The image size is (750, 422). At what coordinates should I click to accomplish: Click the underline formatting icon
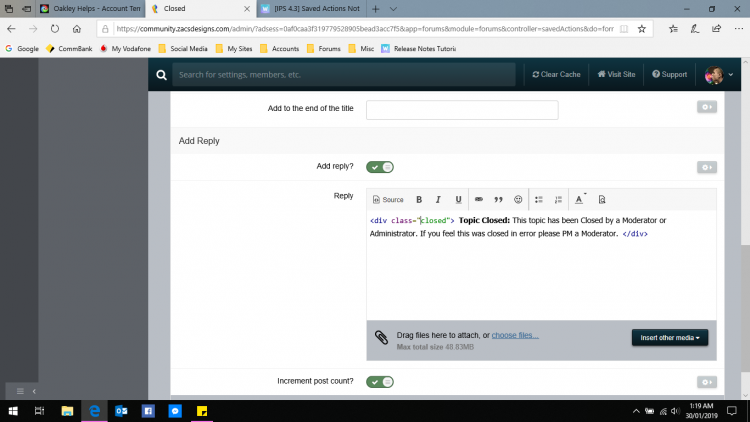[459, 200]
